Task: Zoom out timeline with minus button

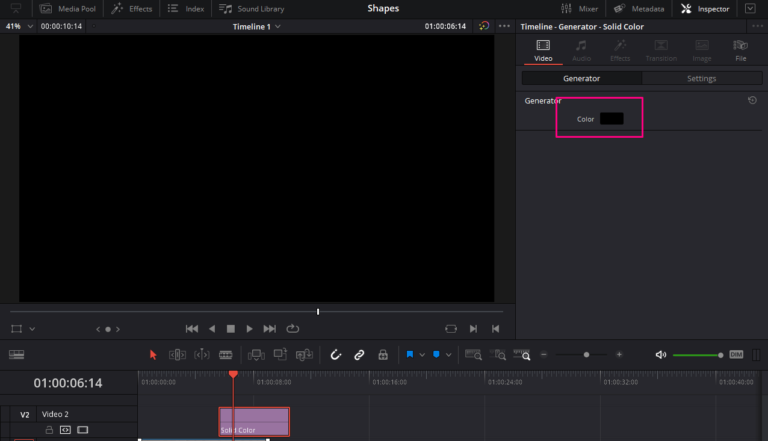Action: tap(544, 354)
